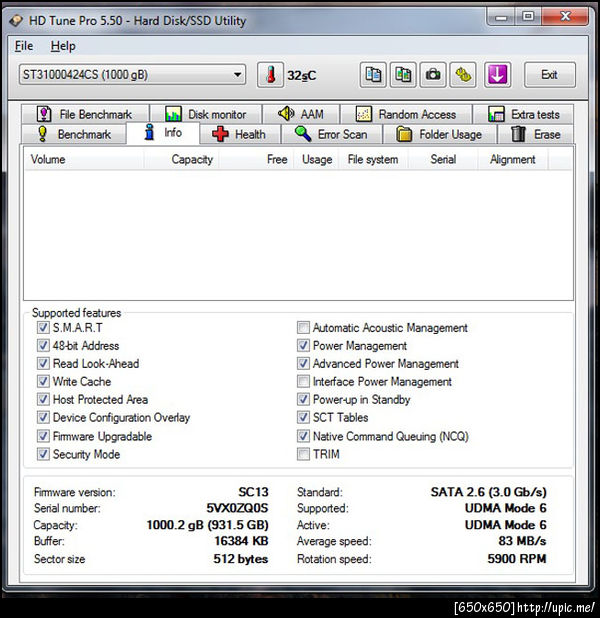The image size is (600, 618).
Task: Click the buffer value 16384 KB
Action: pyautogui.click(x=241, y=541)
